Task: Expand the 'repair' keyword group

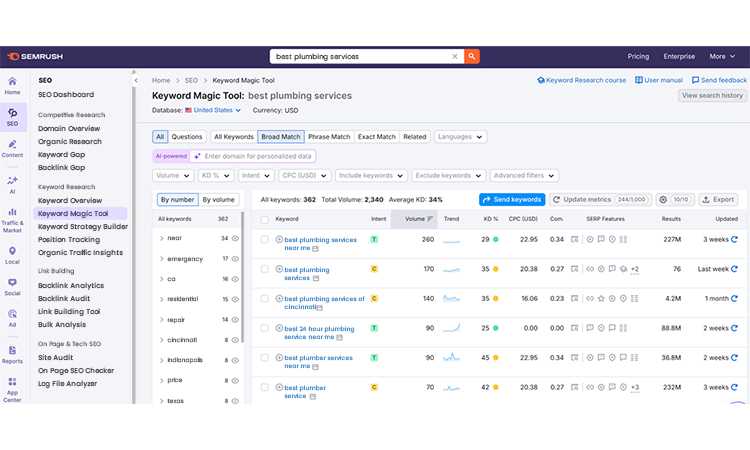Action: [x=161, y=319]
